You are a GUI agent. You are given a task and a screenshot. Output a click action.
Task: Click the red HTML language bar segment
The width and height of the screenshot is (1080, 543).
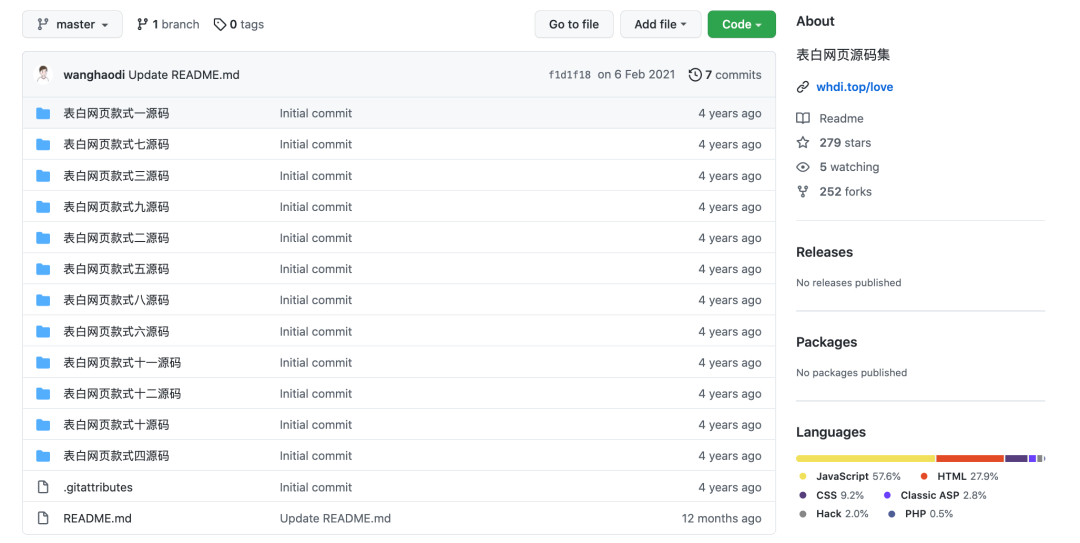coord(970,458)
